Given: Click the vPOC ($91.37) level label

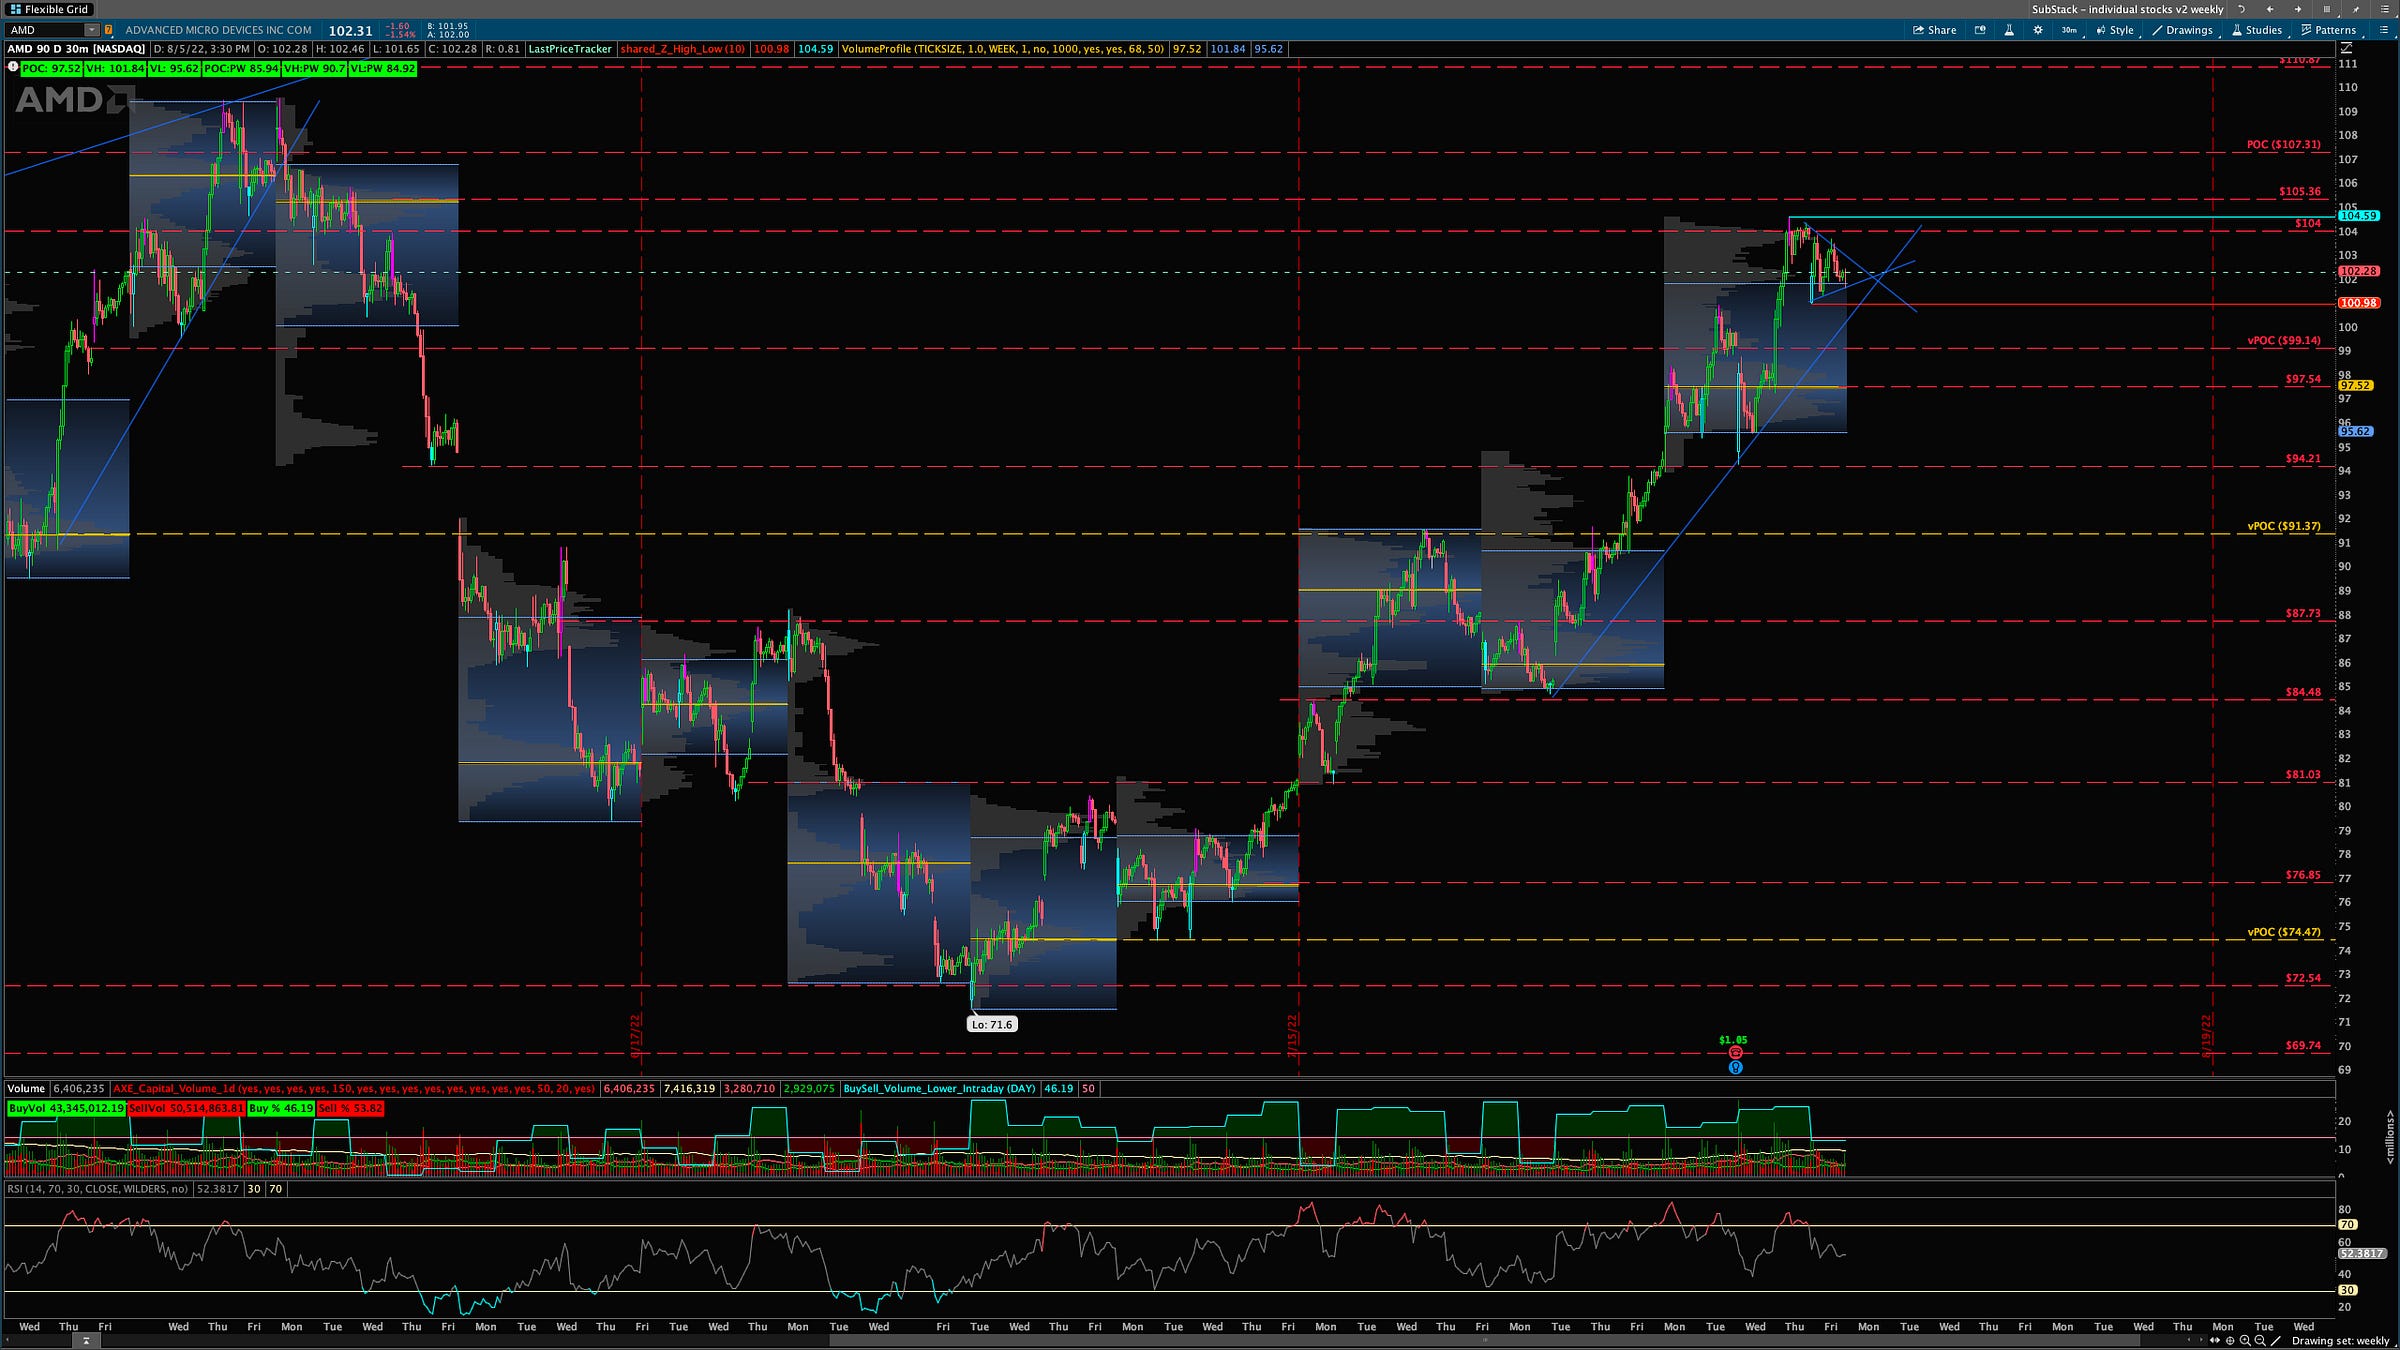Looking at the screenshot, I should tap(2283, 525).
